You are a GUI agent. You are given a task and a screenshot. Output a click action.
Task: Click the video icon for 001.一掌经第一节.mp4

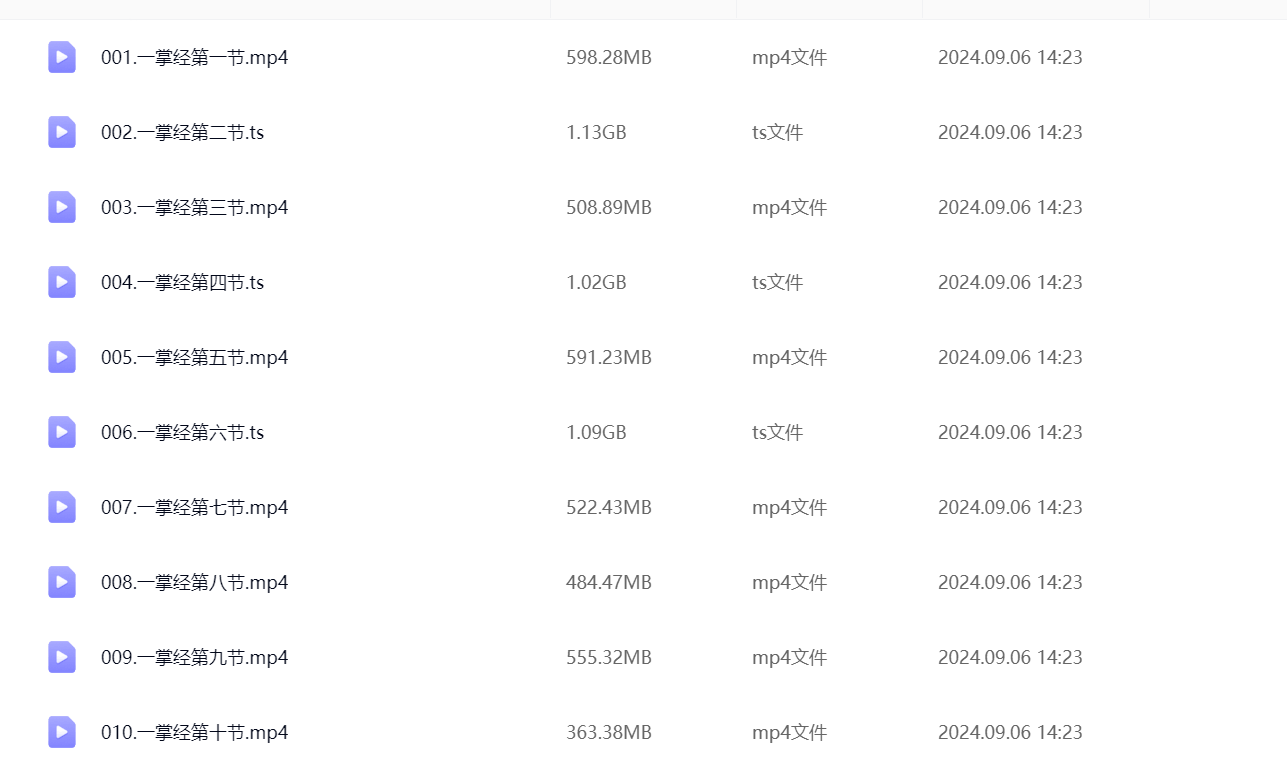pos(62,57)
